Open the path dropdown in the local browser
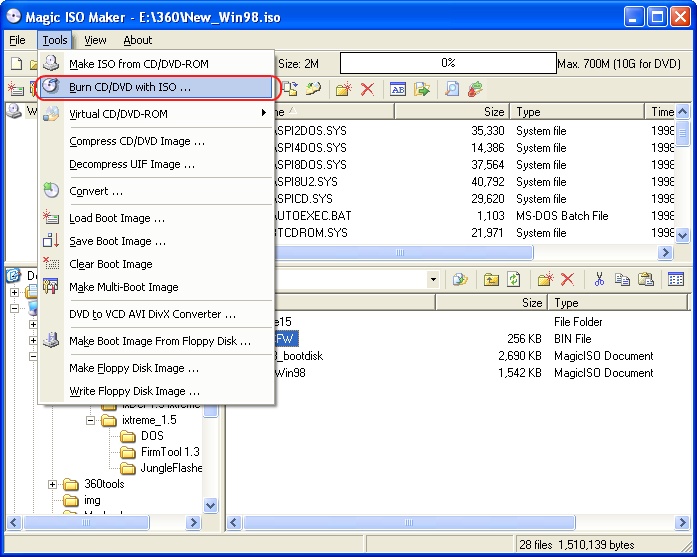 click(x=433, y=280)
